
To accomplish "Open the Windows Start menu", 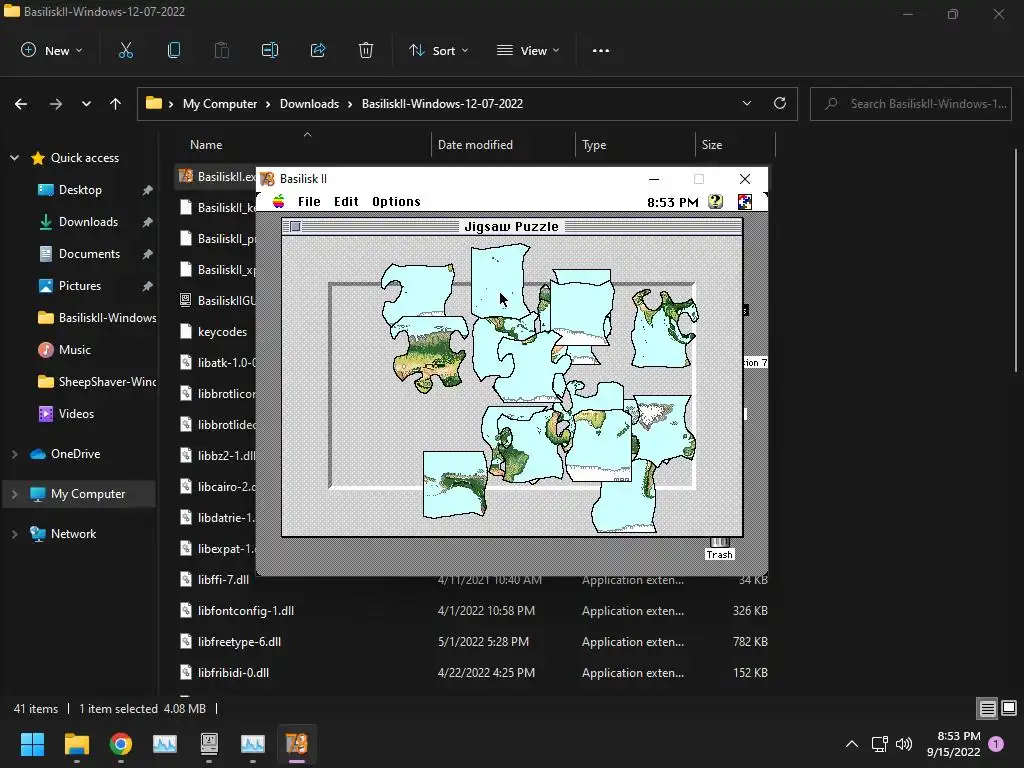I will click(32, 744).
